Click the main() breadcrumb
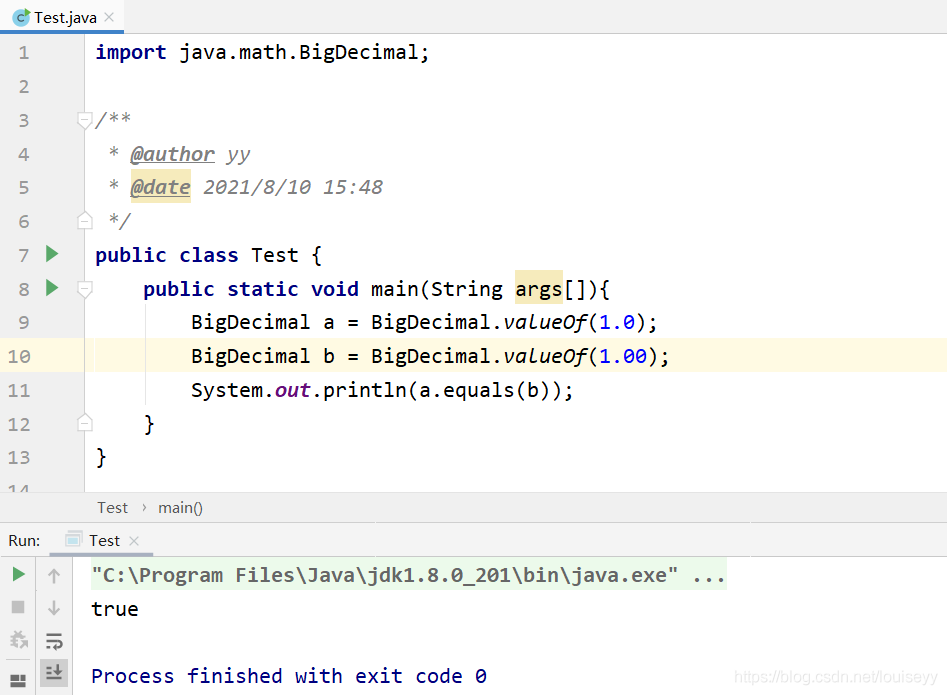Viewport: 947px width, 695px height. click(x=180, y=508)
